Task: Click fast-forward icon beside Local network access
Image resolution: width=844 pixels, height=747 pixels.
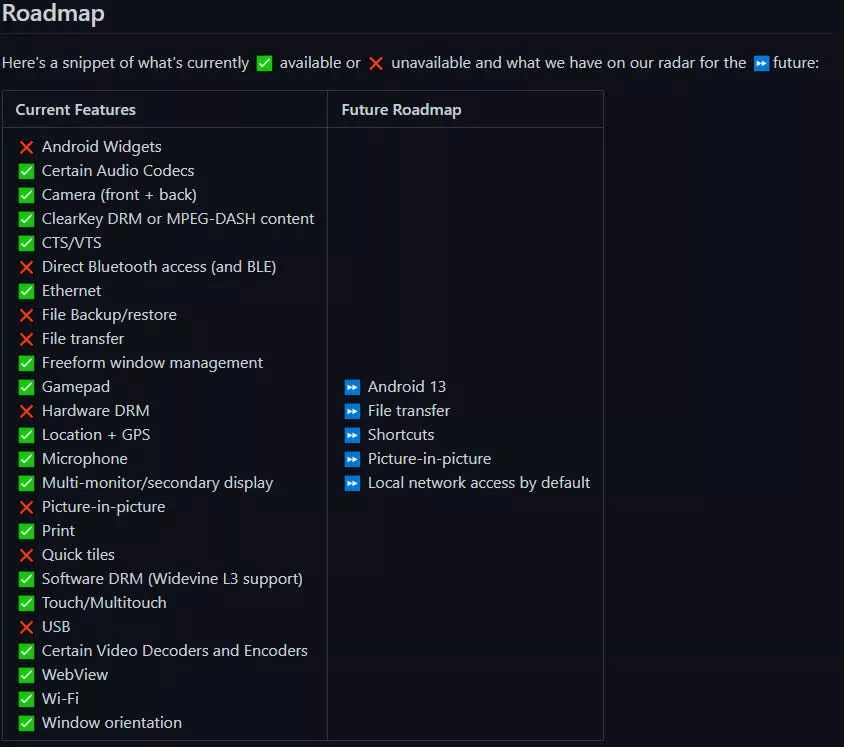Action: pos(352,483)
